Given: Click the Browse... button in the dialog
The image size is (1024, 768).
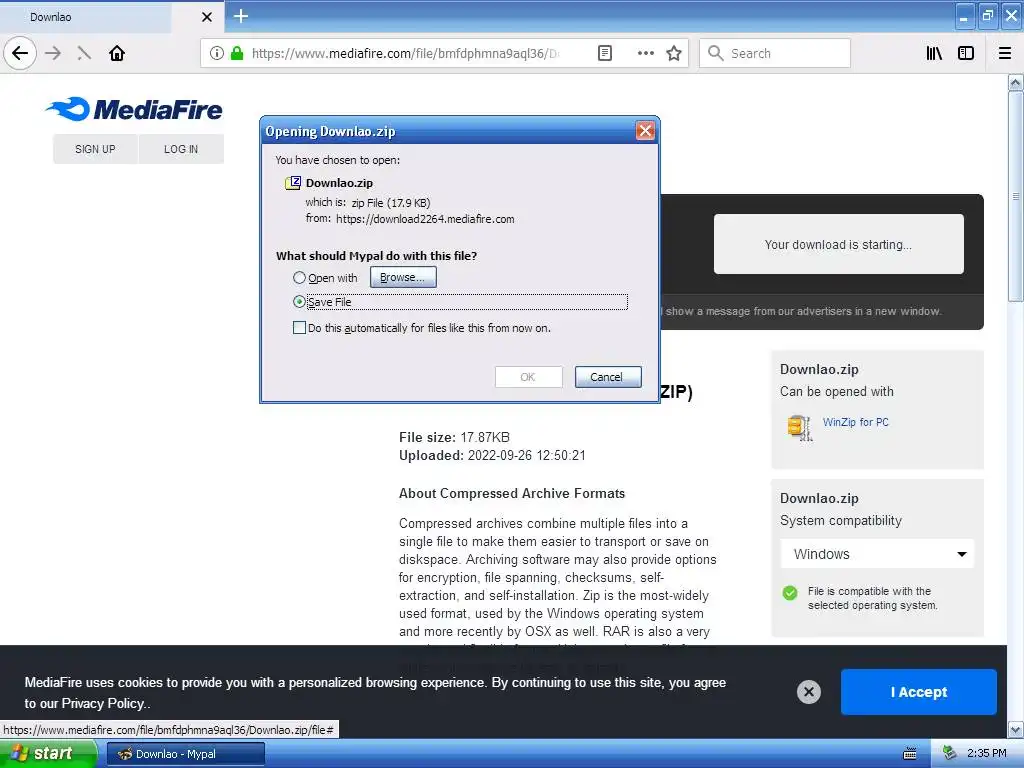Looking at the screenshot, I should [403, 277].
